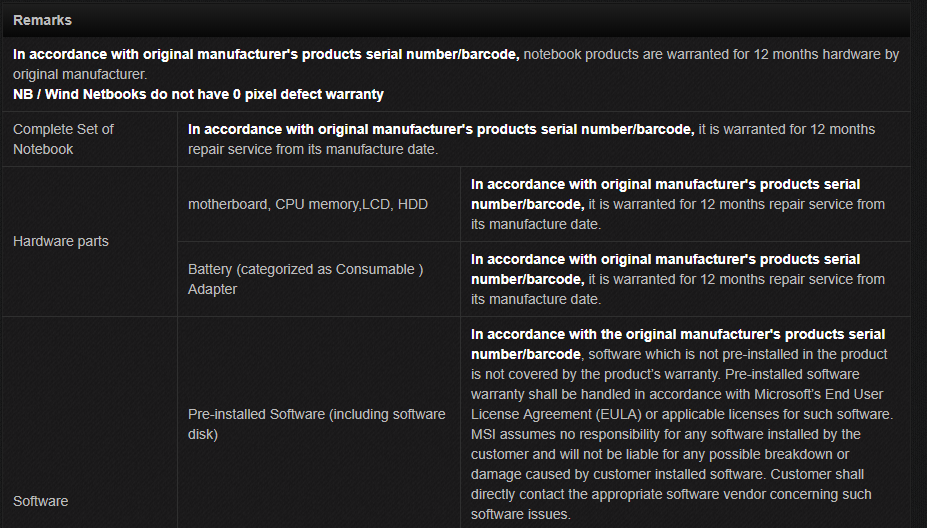Click the Adapter text under Battery
This screenshot has height=528, width=927.
pos(212,289)
